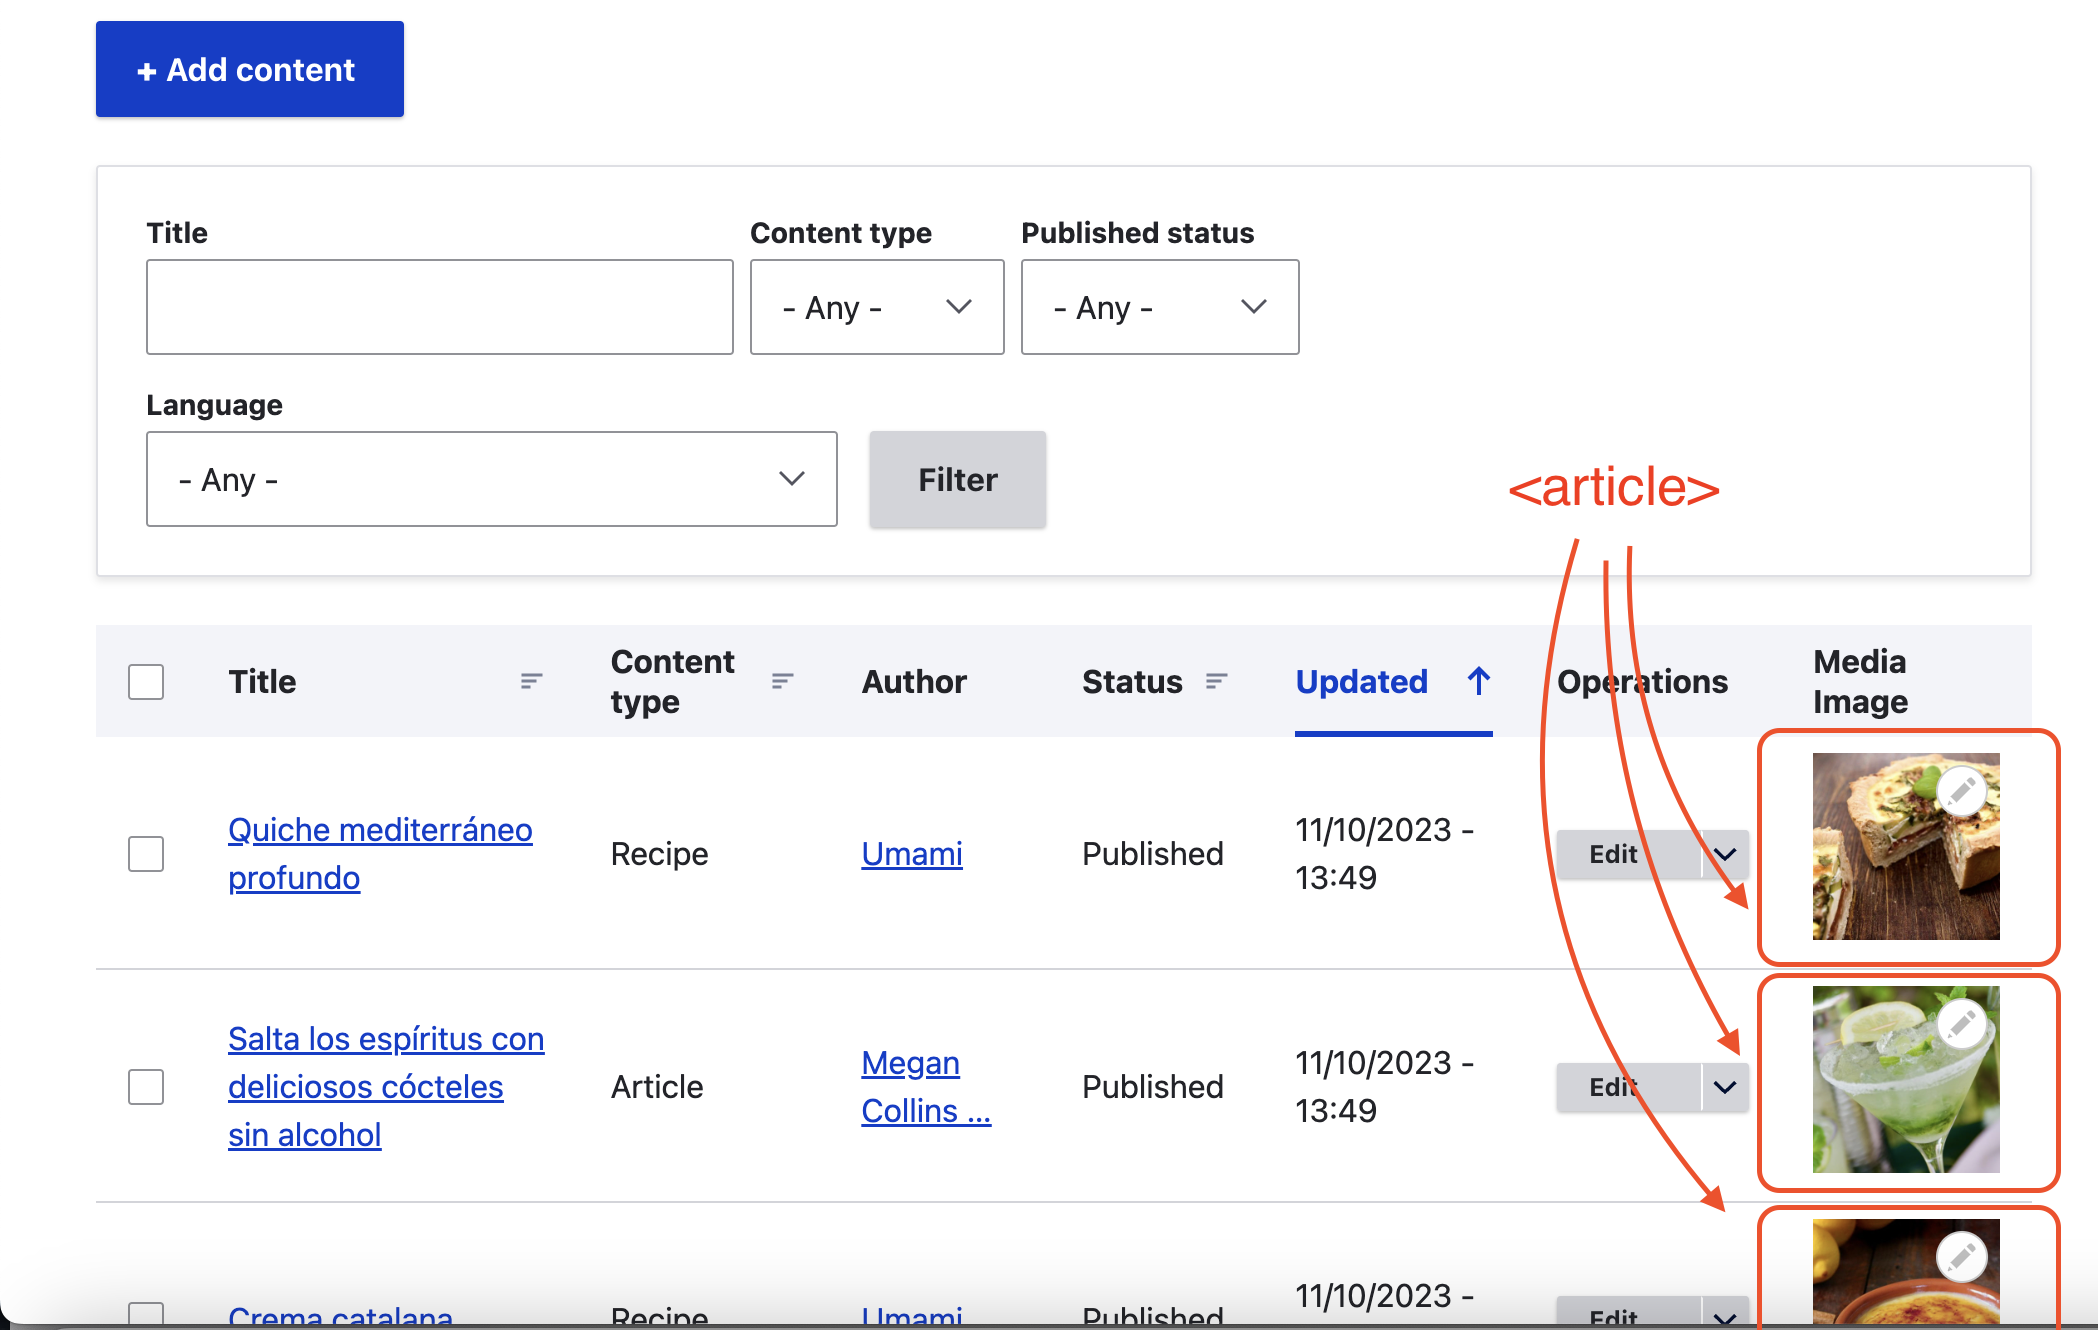Open the Published status filter dropdown
The height and width of the screenshot is (1330, 2098).
coord(1159,307)
